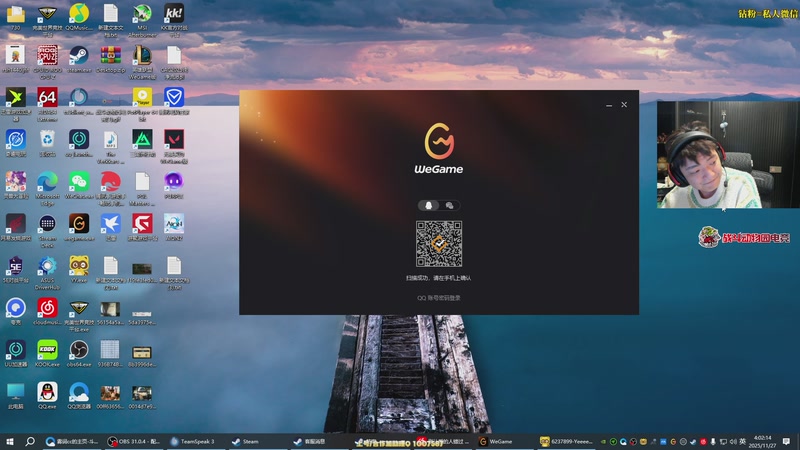
Task: Switch to QQ login in the WeGame window
Action: (429, 205)
